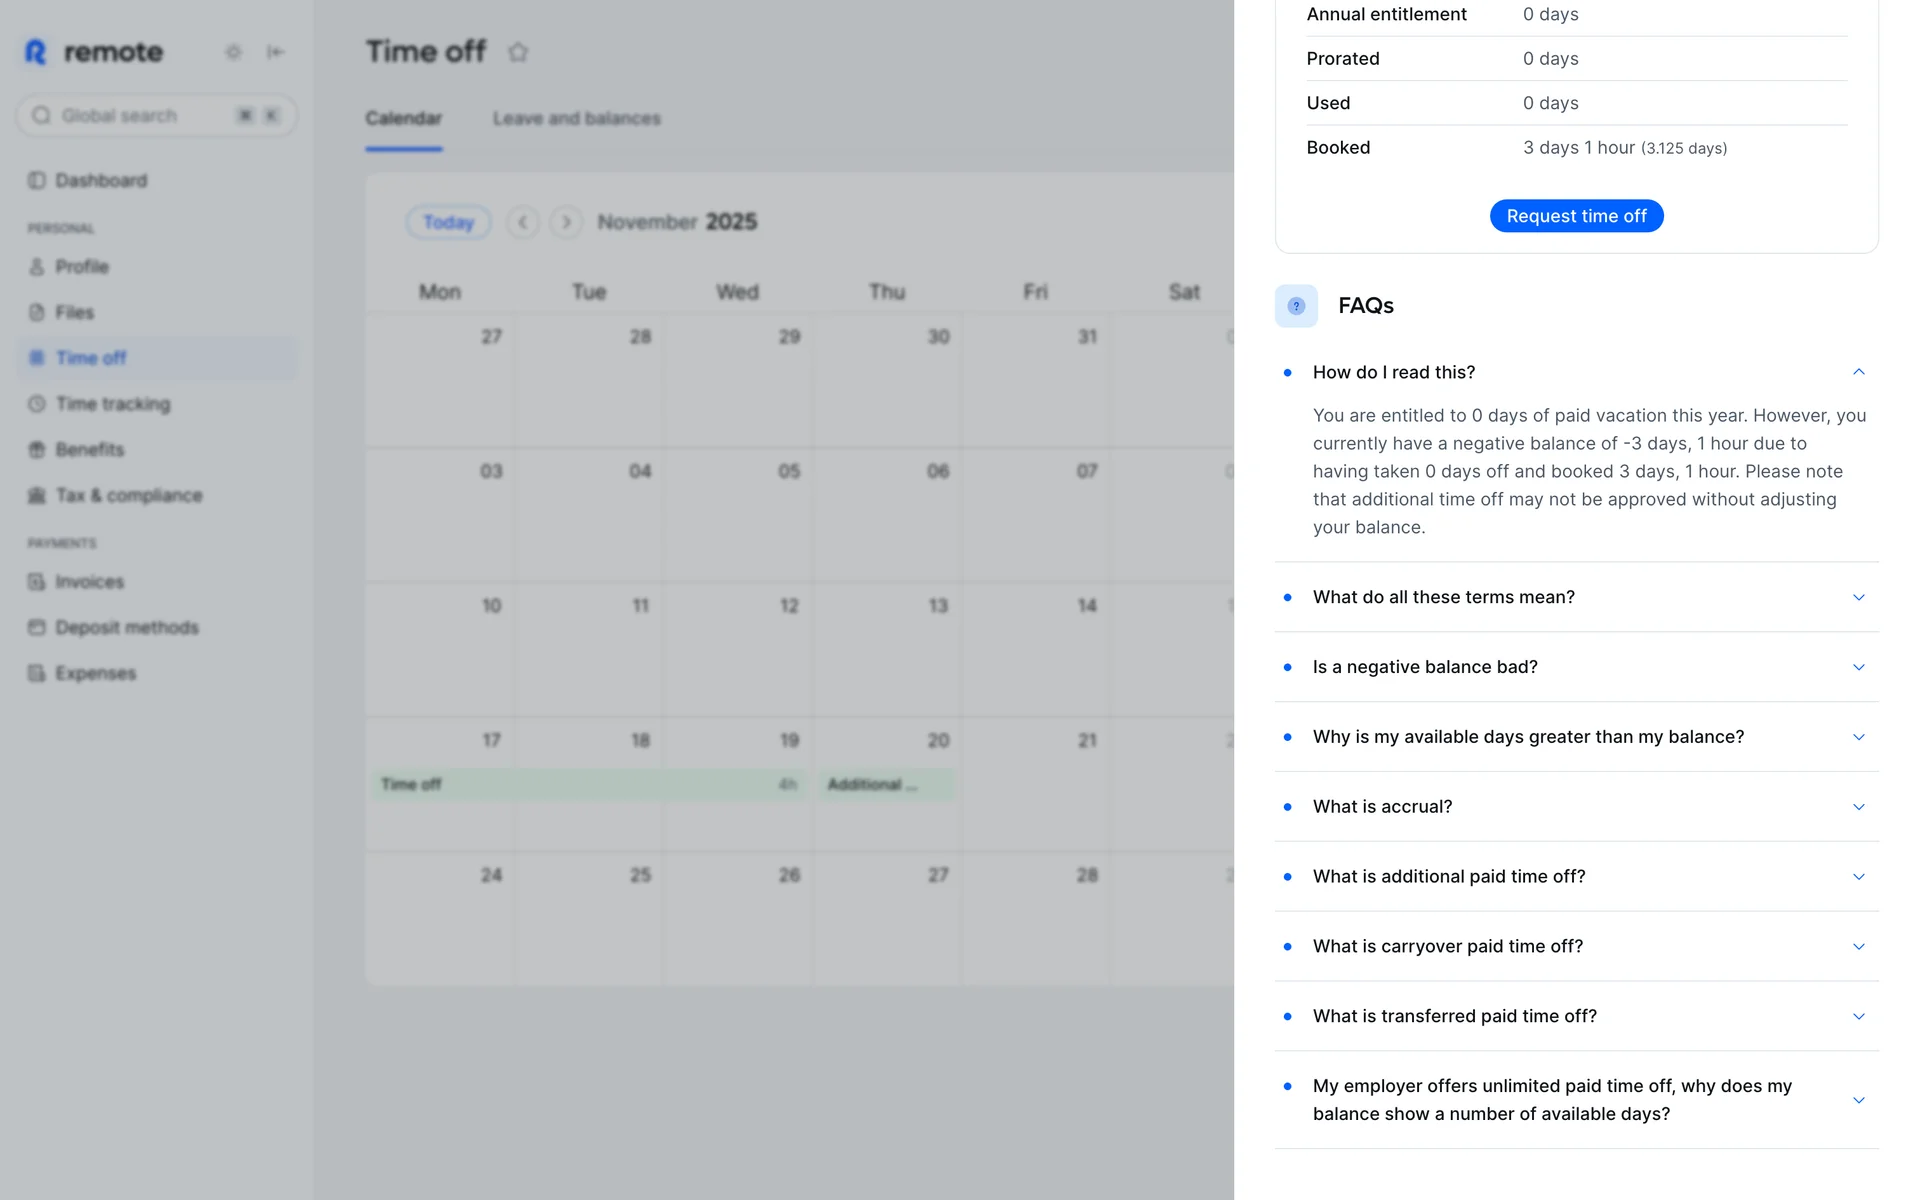Click Request time off button
This screenshot has width=1920, height=1200.
1576,216
